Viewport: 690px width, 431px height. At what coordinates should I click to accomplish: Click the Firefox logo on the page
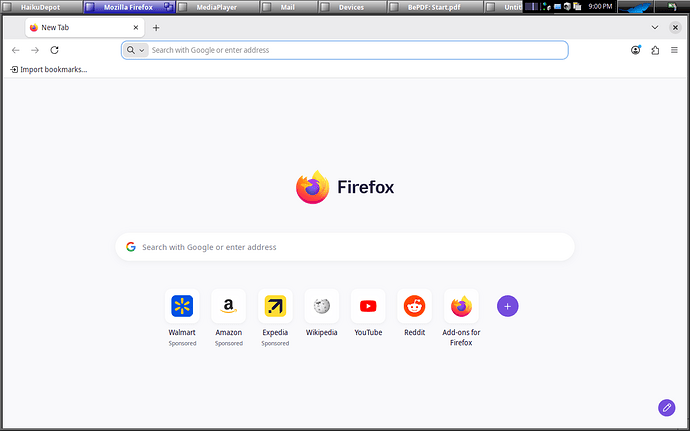(312, 187)
